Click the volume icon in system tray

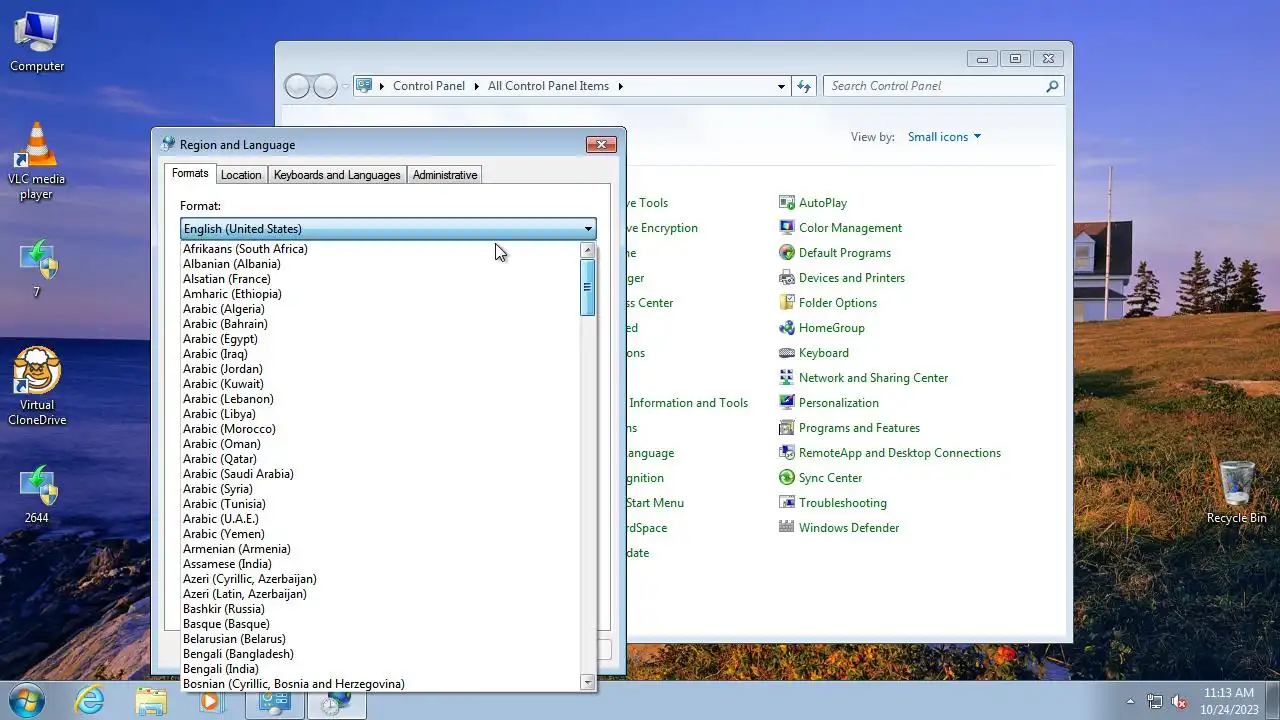click(x=1179, y=701)
